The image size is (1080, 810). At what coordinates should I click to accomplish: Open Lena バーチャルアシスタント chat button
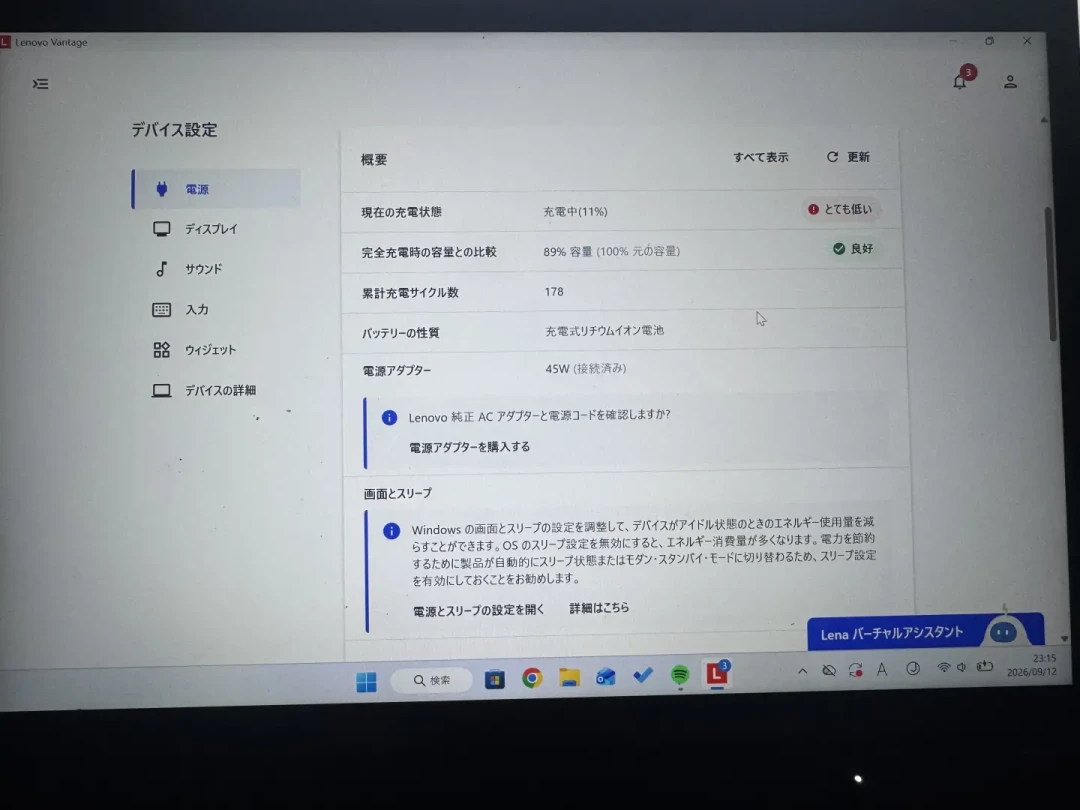tap(925, 632)
